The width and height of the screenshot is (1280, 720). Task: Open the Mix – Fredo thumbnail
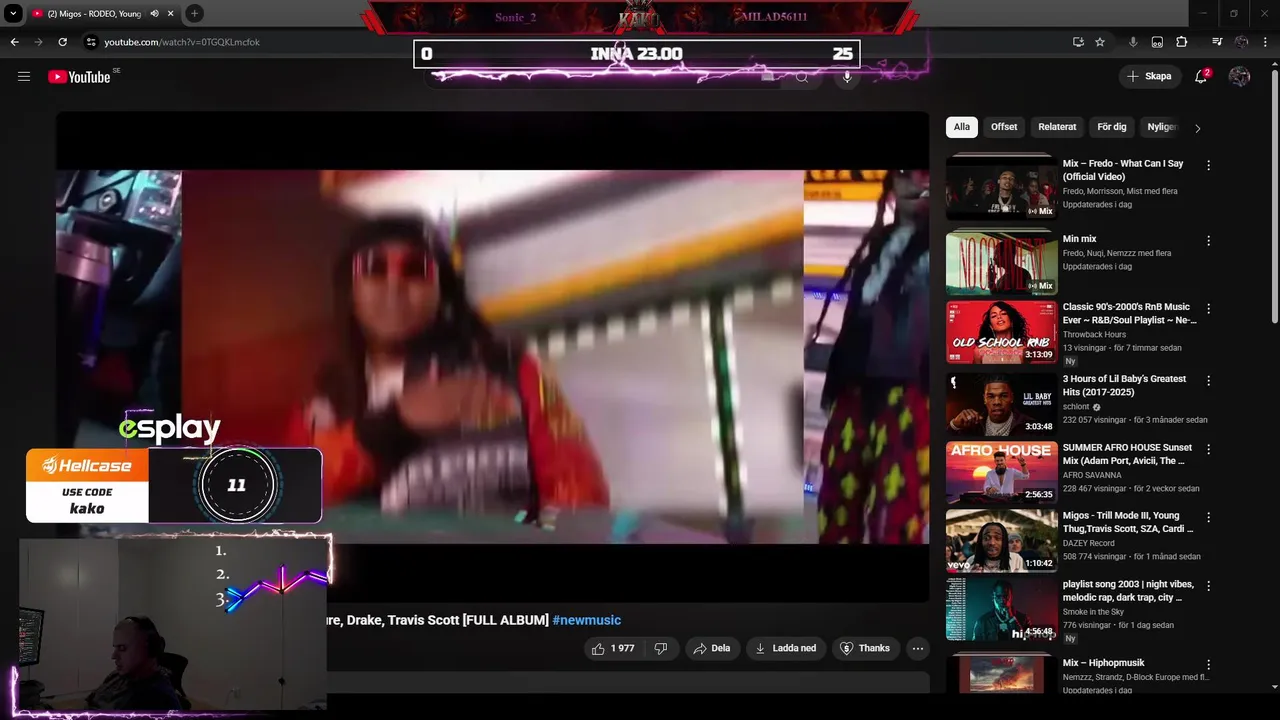click(1001, 187)
